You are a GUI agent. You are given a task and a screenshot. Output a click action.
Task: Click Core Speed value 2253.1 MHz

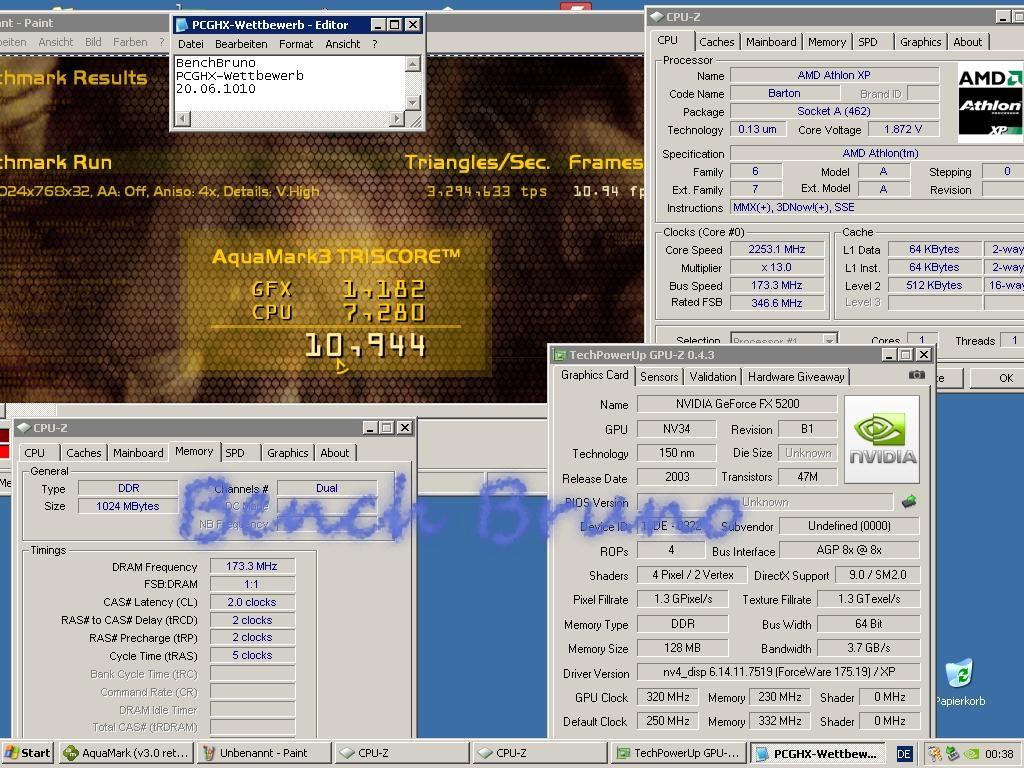[x=776, y=249]
